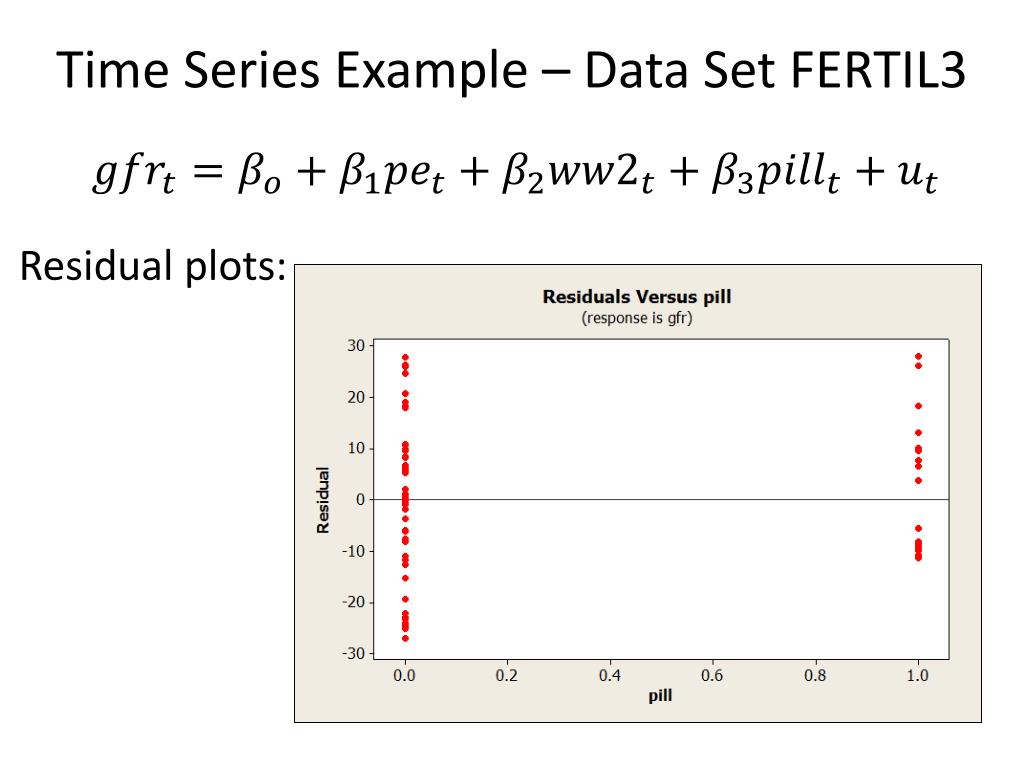The width and height of the screenshot is (1024, 768).
Task: Click the 0.8 x-axis tick label
Action: click(x=815, y=675)
